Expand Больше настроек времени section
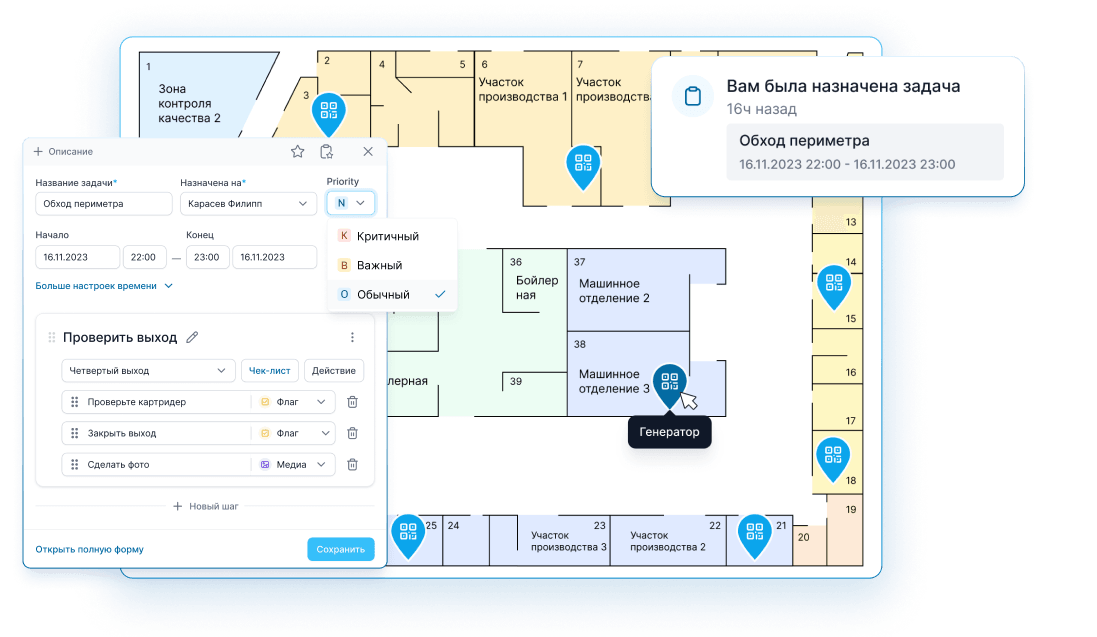Viewport: 1097px width, 637px height. 104,286
